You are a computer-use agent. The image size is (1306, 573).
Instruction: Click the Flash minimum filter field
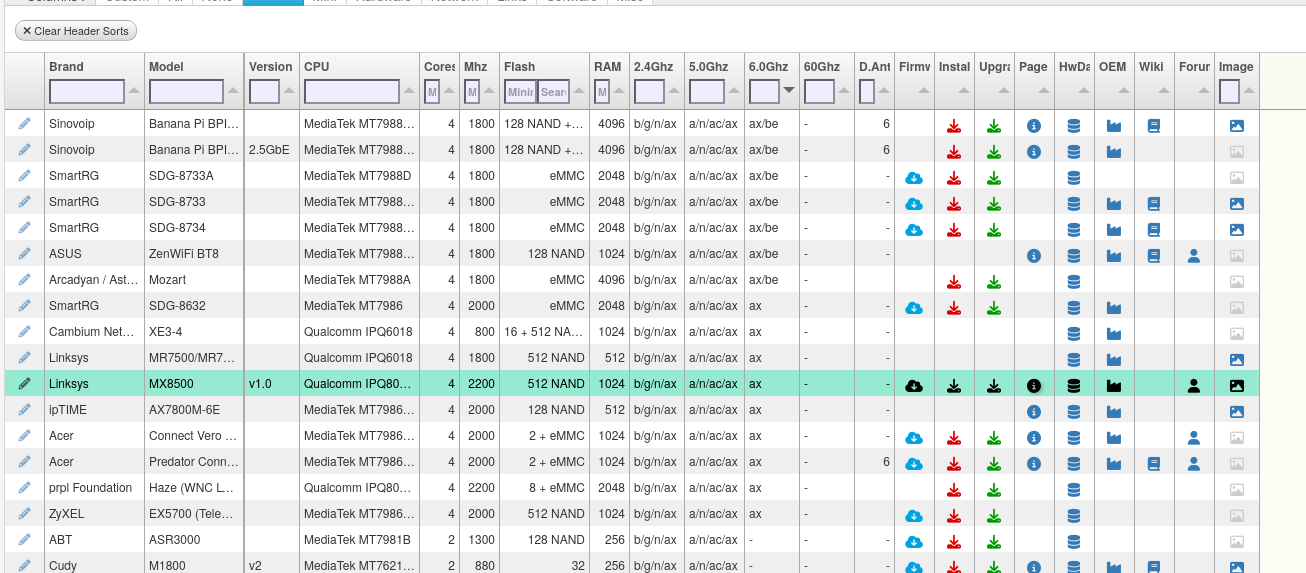[519, 92]
